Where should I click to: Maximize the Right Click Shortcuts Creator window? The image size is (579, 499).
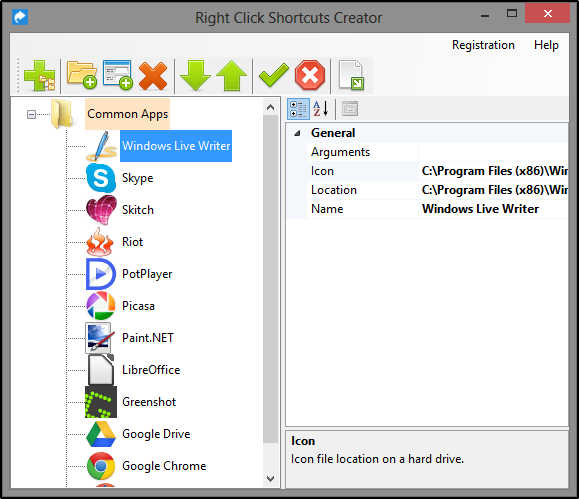click(x=512, y=14)
